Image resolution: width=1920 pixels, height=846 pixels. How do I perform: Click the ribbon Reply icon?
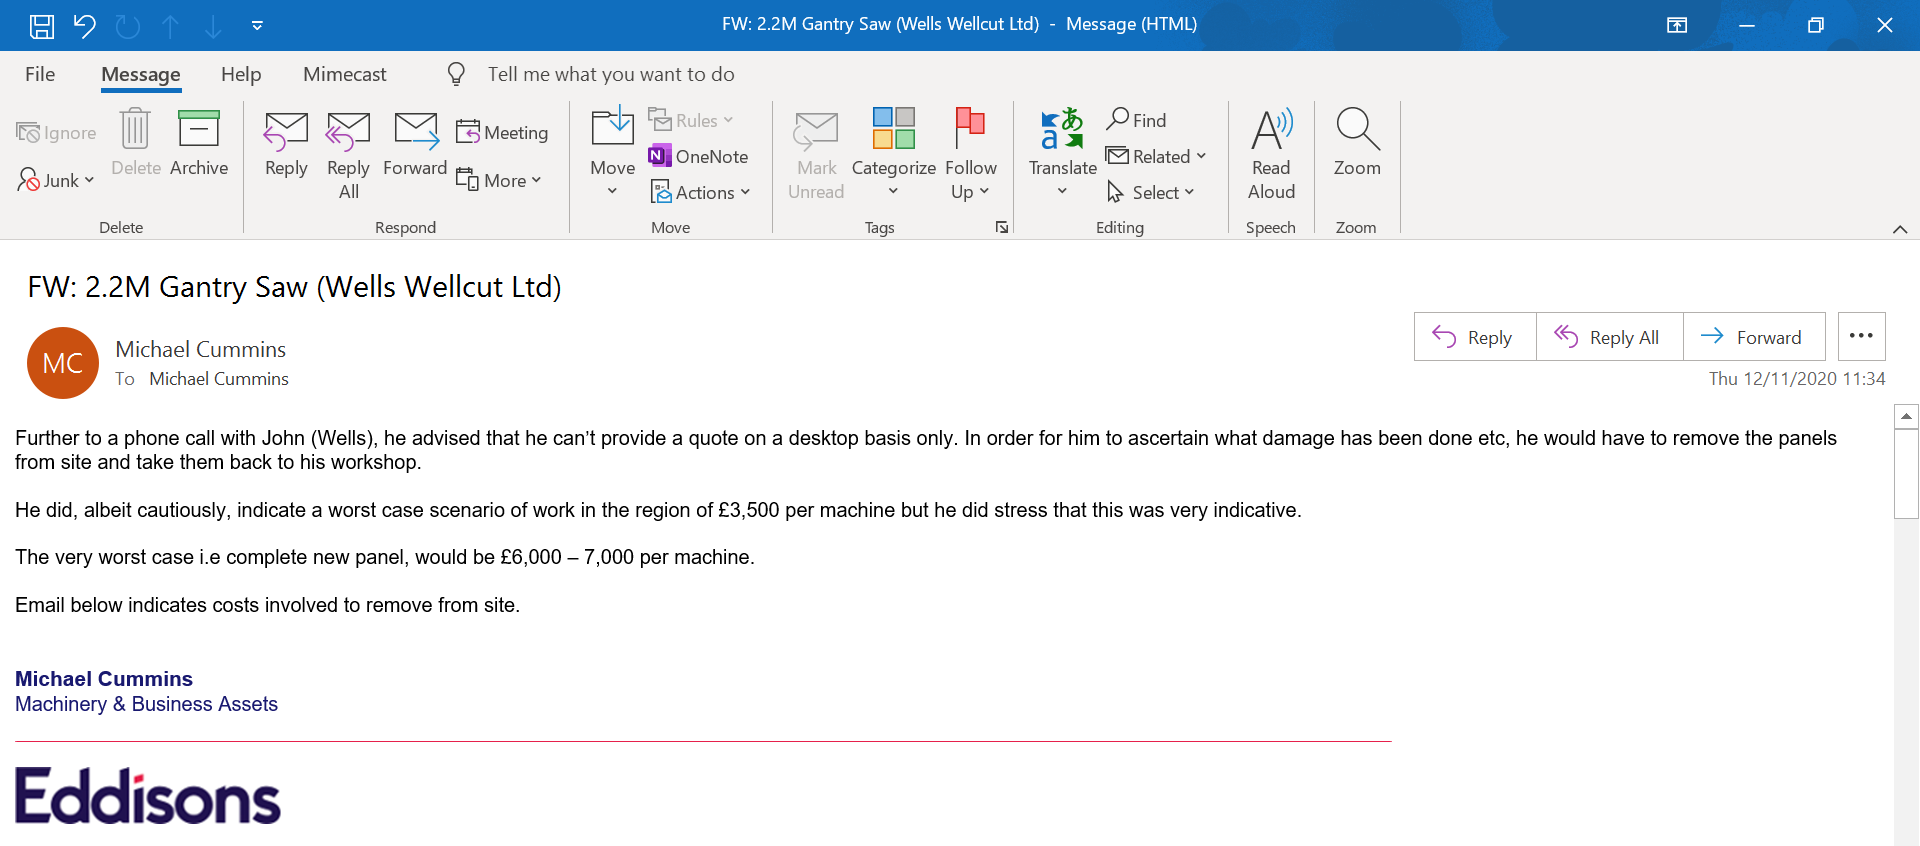click(286, 142)
